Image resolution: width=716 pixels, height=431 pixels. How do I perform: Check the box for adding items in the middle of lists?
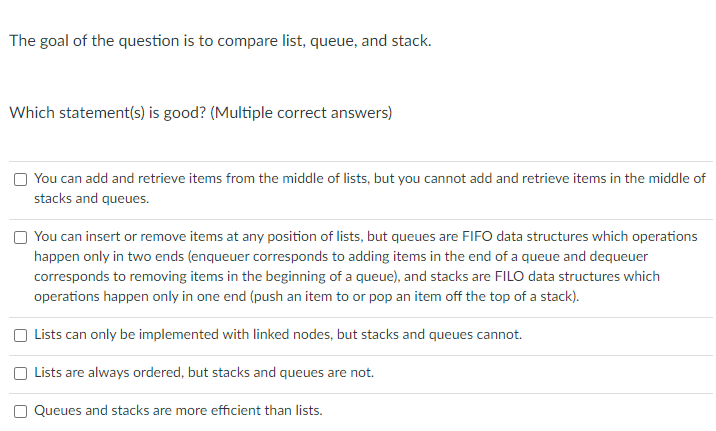click(20, 179)
